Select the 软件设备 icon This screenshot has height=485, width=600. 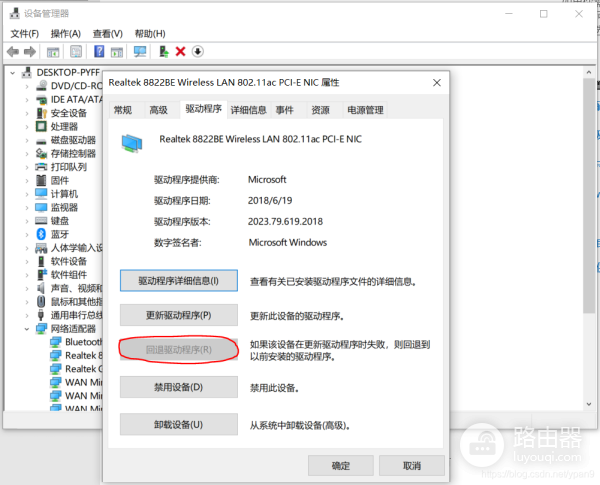(41, 261)
